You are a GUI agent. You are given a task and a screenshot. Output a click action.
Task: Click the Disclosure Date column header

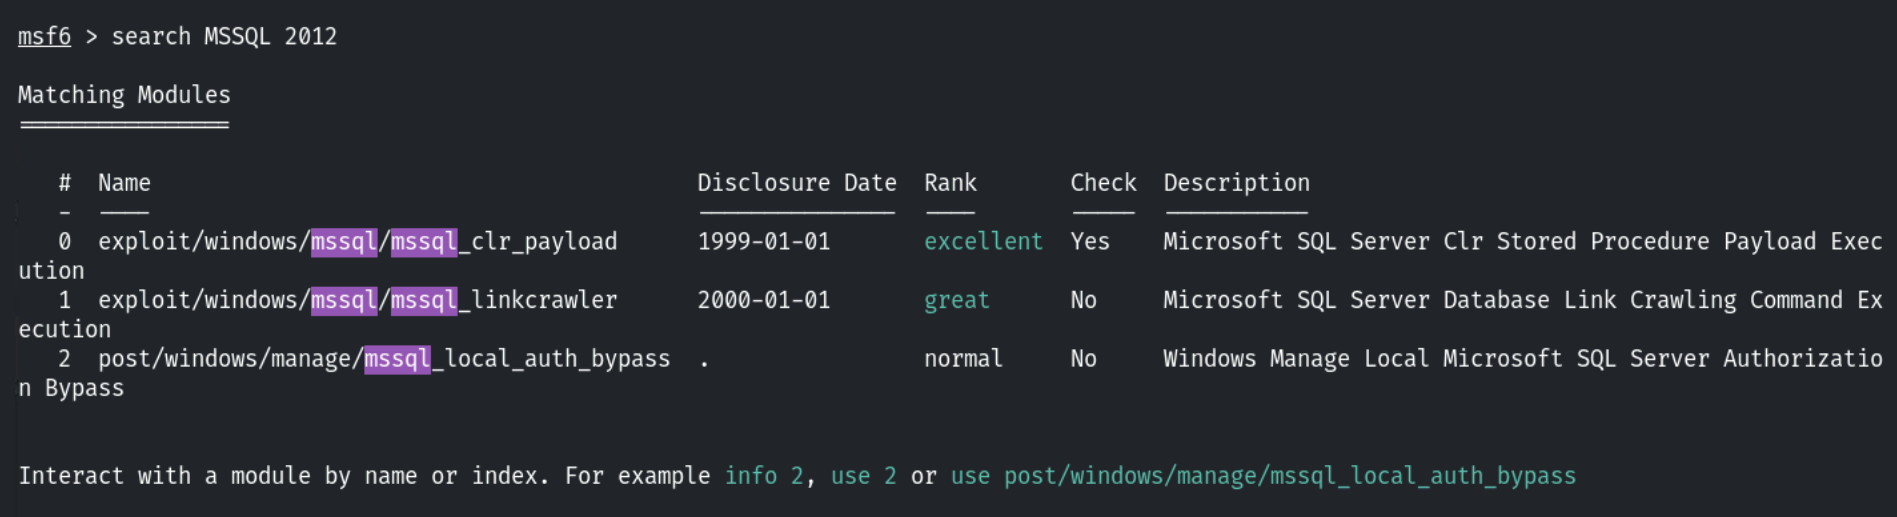(797, 183)
